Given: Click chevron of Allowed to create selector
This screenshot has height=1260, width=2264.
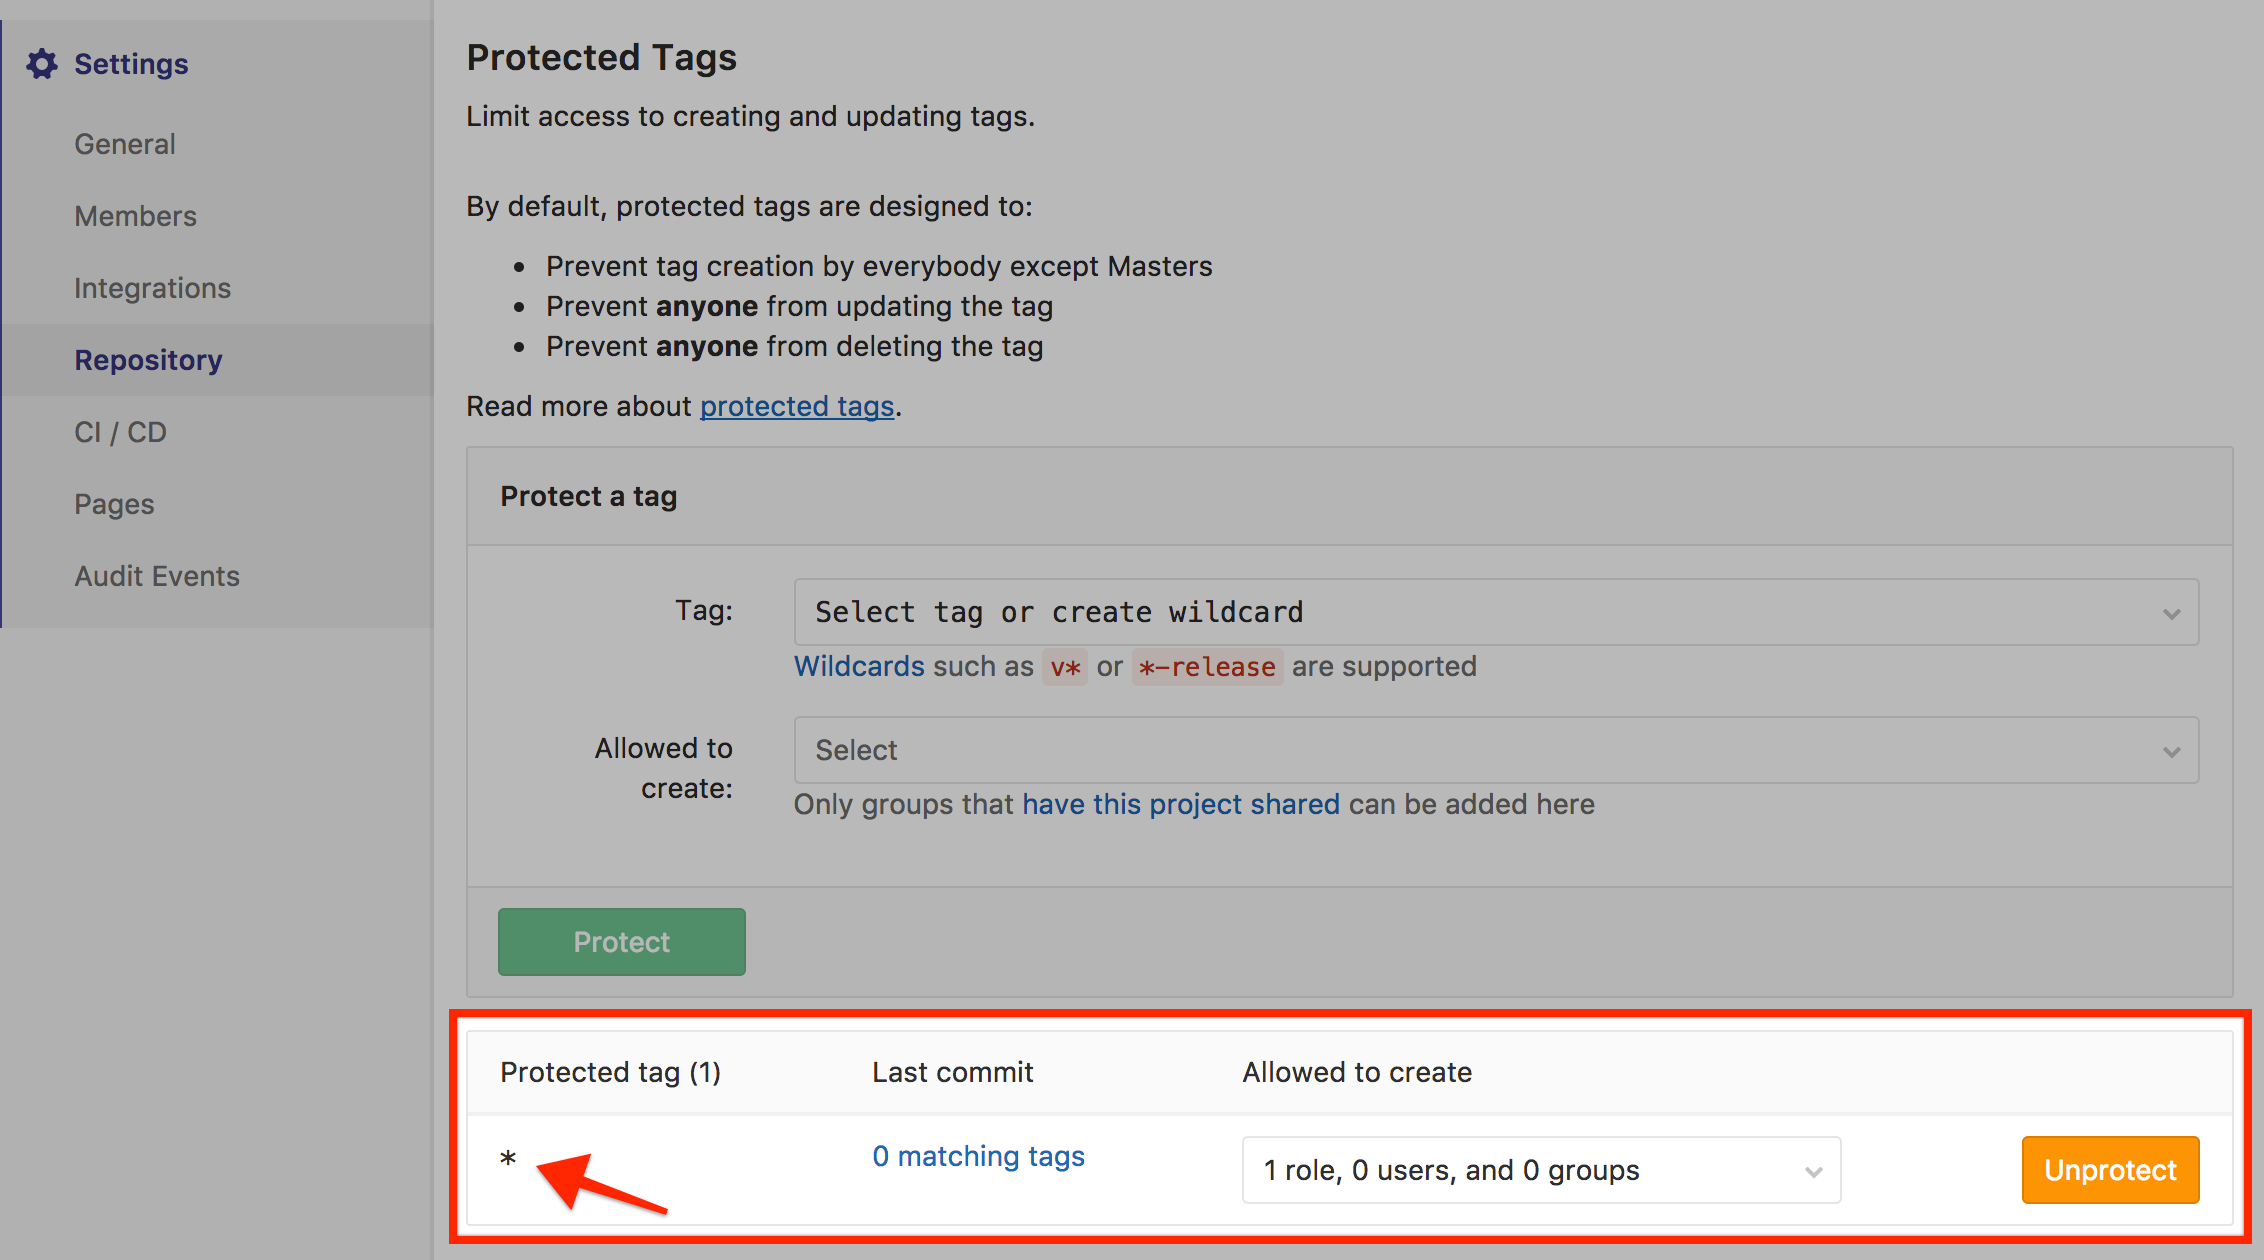Looking at the screenshot, I should (2171, 751).
